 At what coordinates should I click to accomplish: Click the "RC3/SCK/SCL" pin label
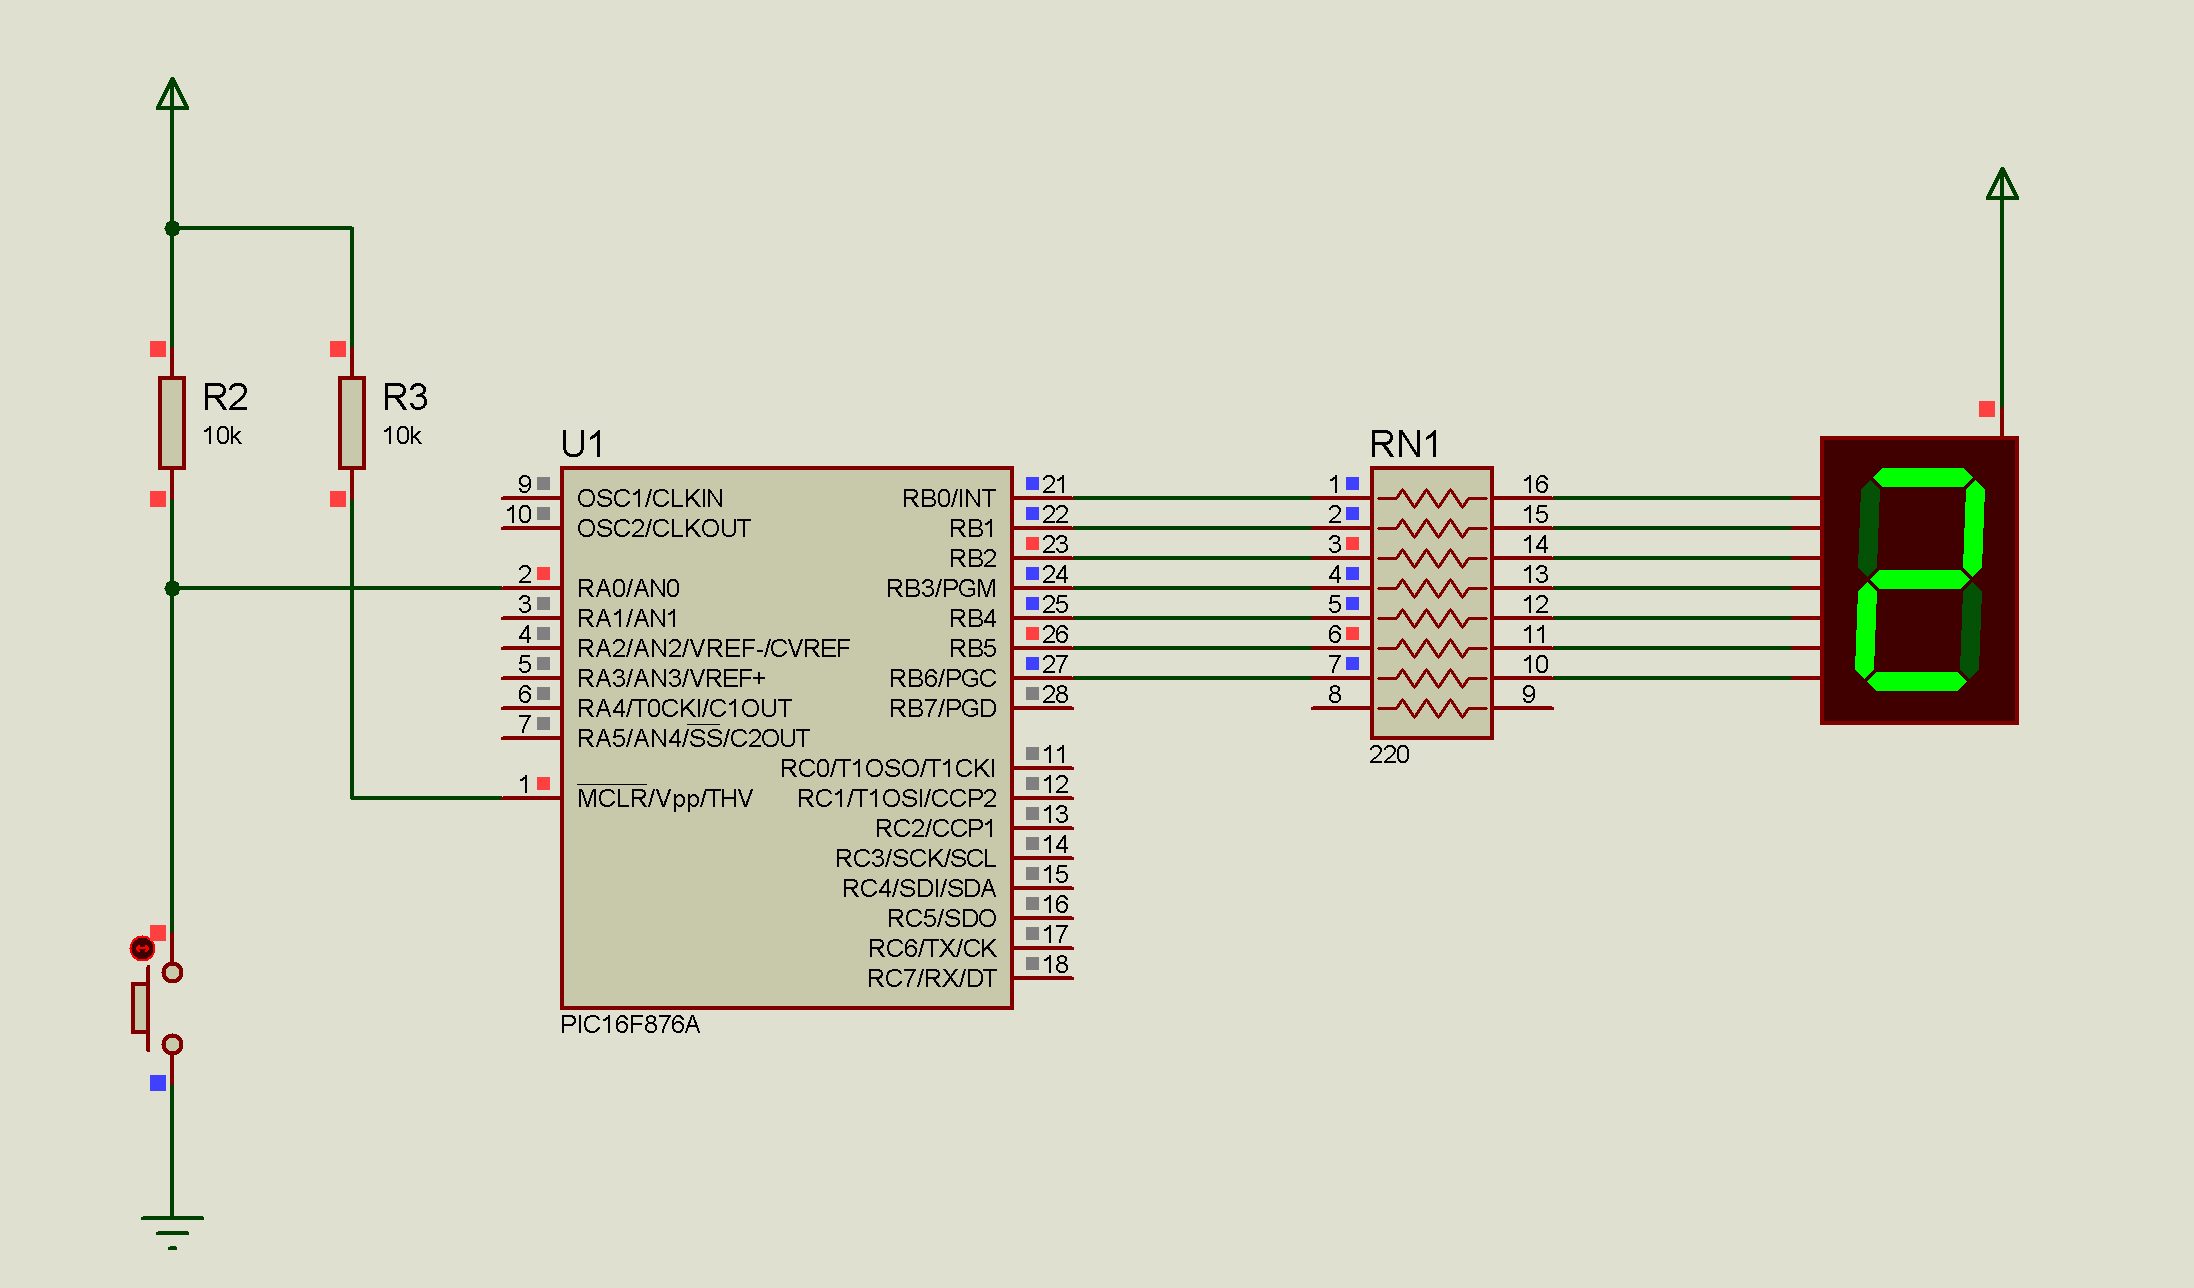click(916, 858)
